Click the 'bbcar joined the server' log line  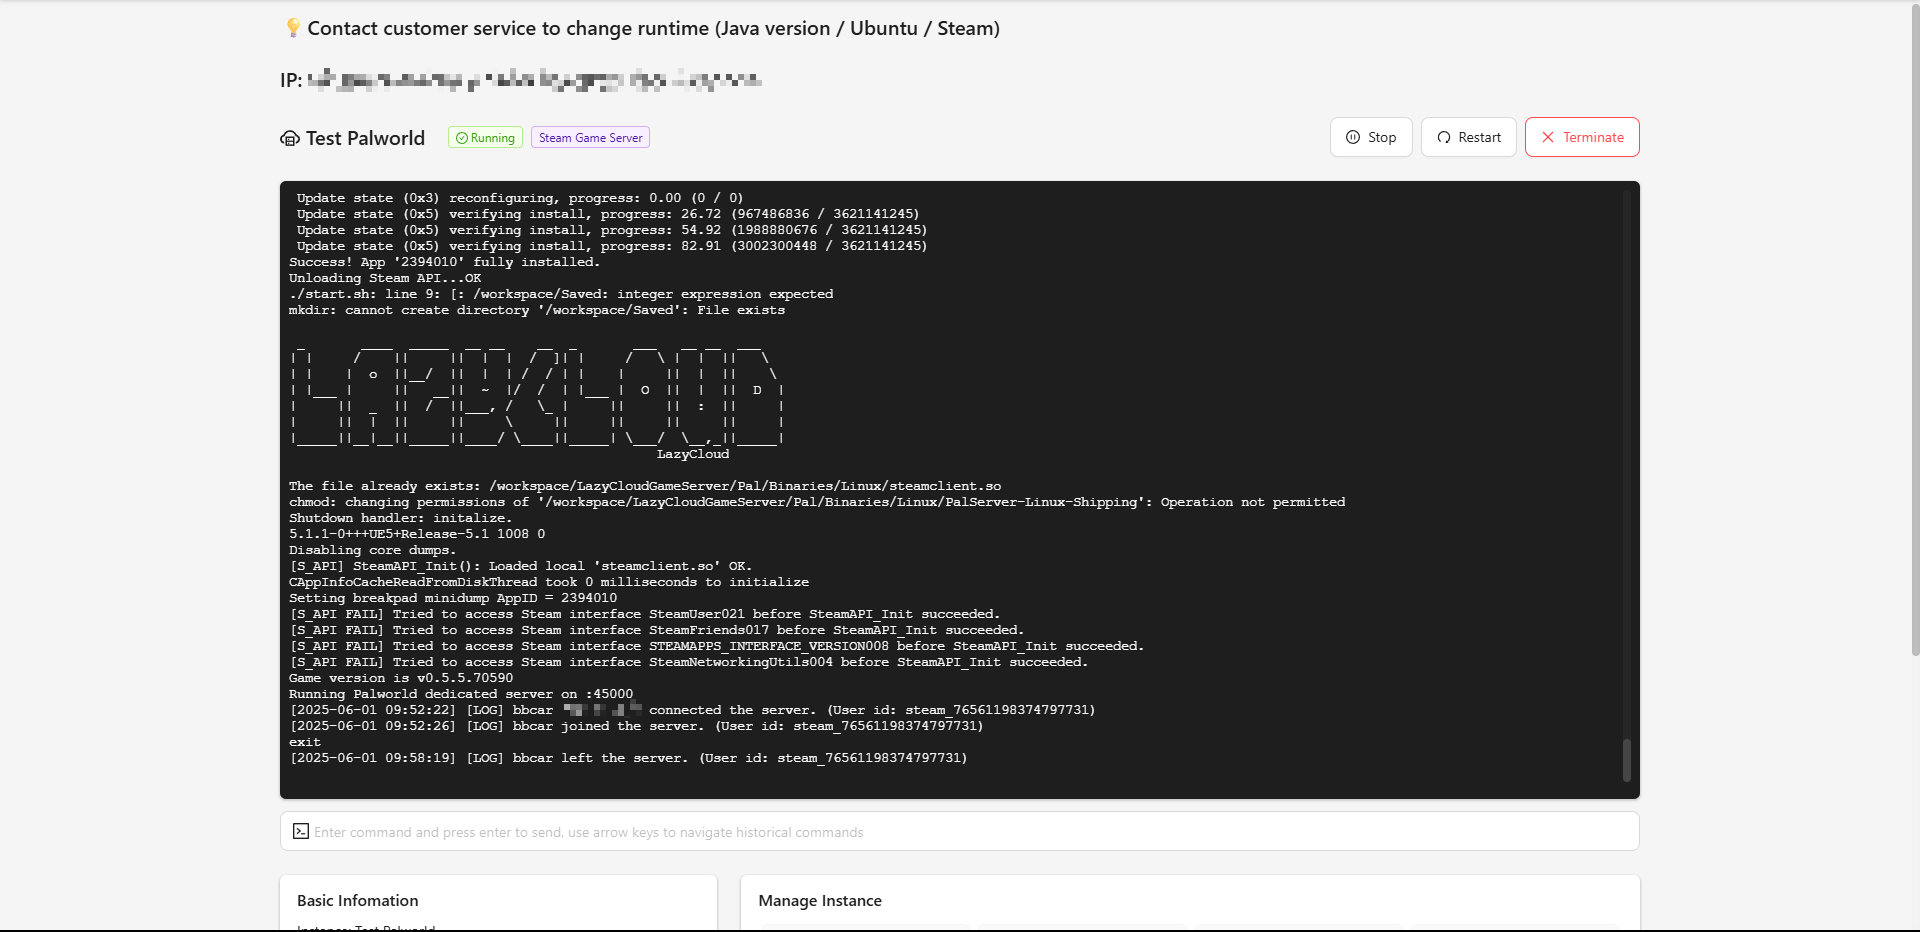click(636, 726)
